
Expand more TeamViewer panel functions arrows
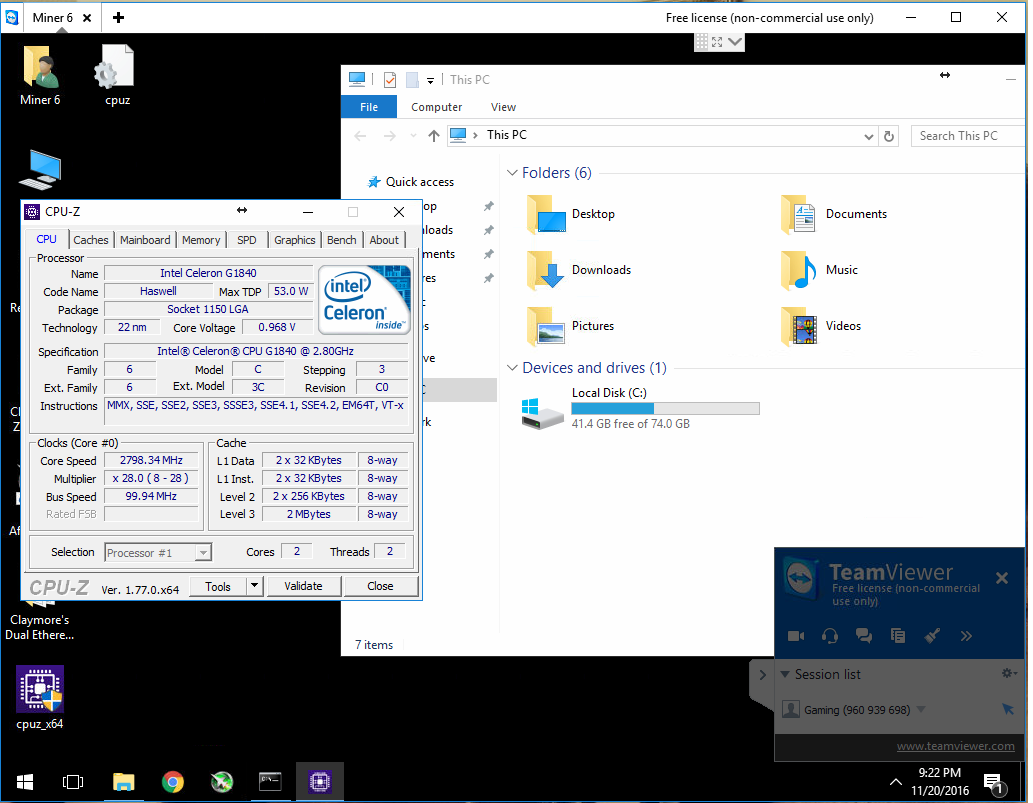pos(966,636)
